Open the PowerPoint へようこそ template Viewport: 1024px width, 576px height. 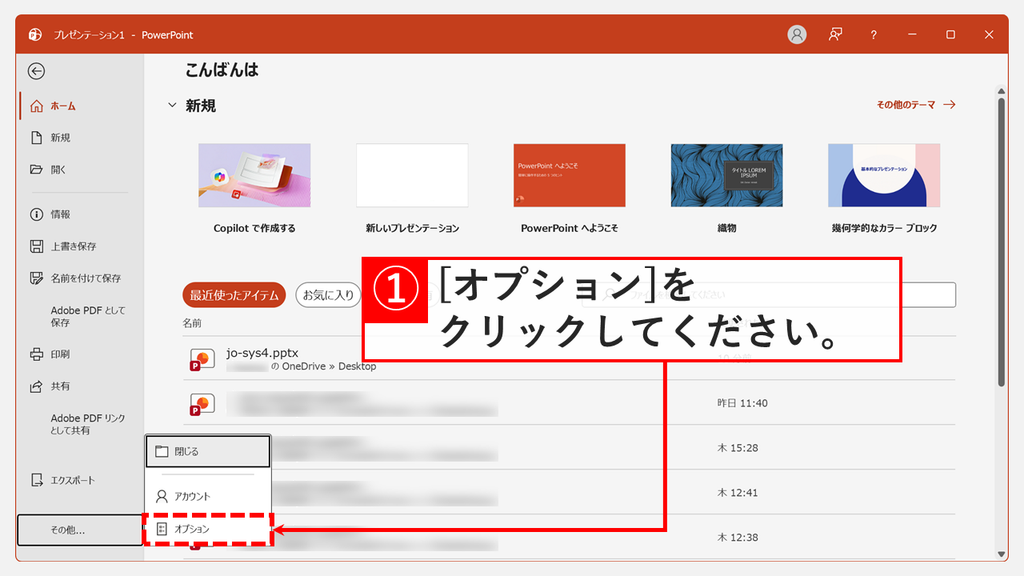[x=569, y=176]
